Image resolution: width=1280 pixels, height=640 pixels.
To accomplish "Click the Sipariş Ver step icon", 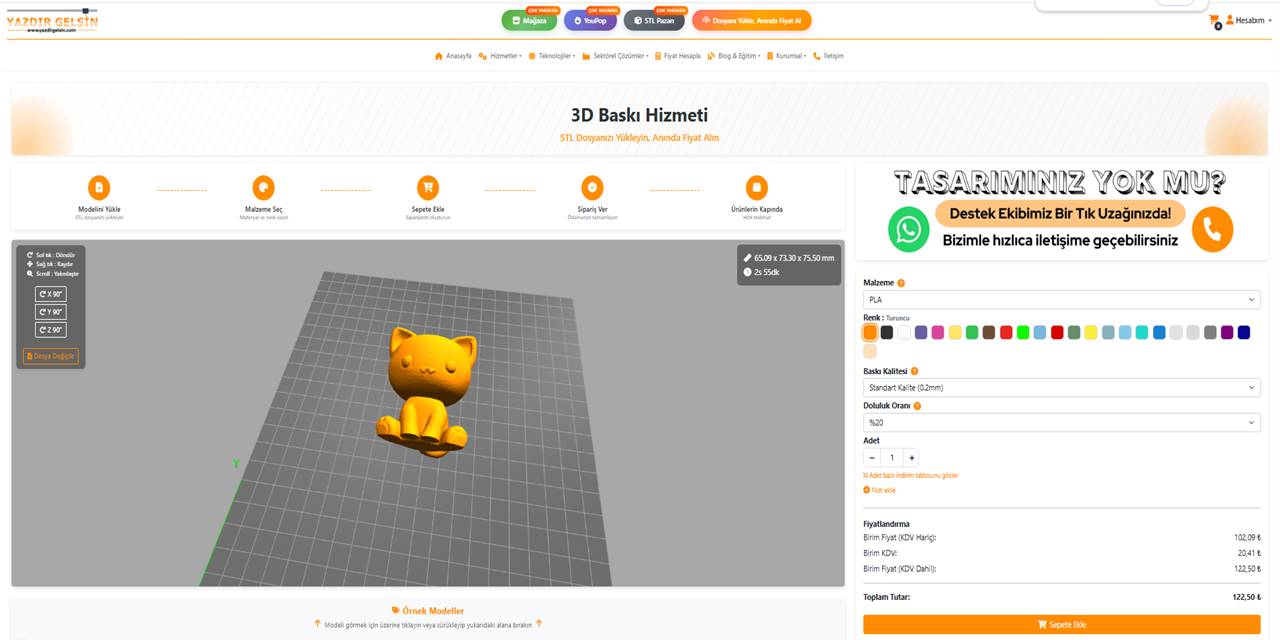I will pyautogui.click(x=593, y=187).
